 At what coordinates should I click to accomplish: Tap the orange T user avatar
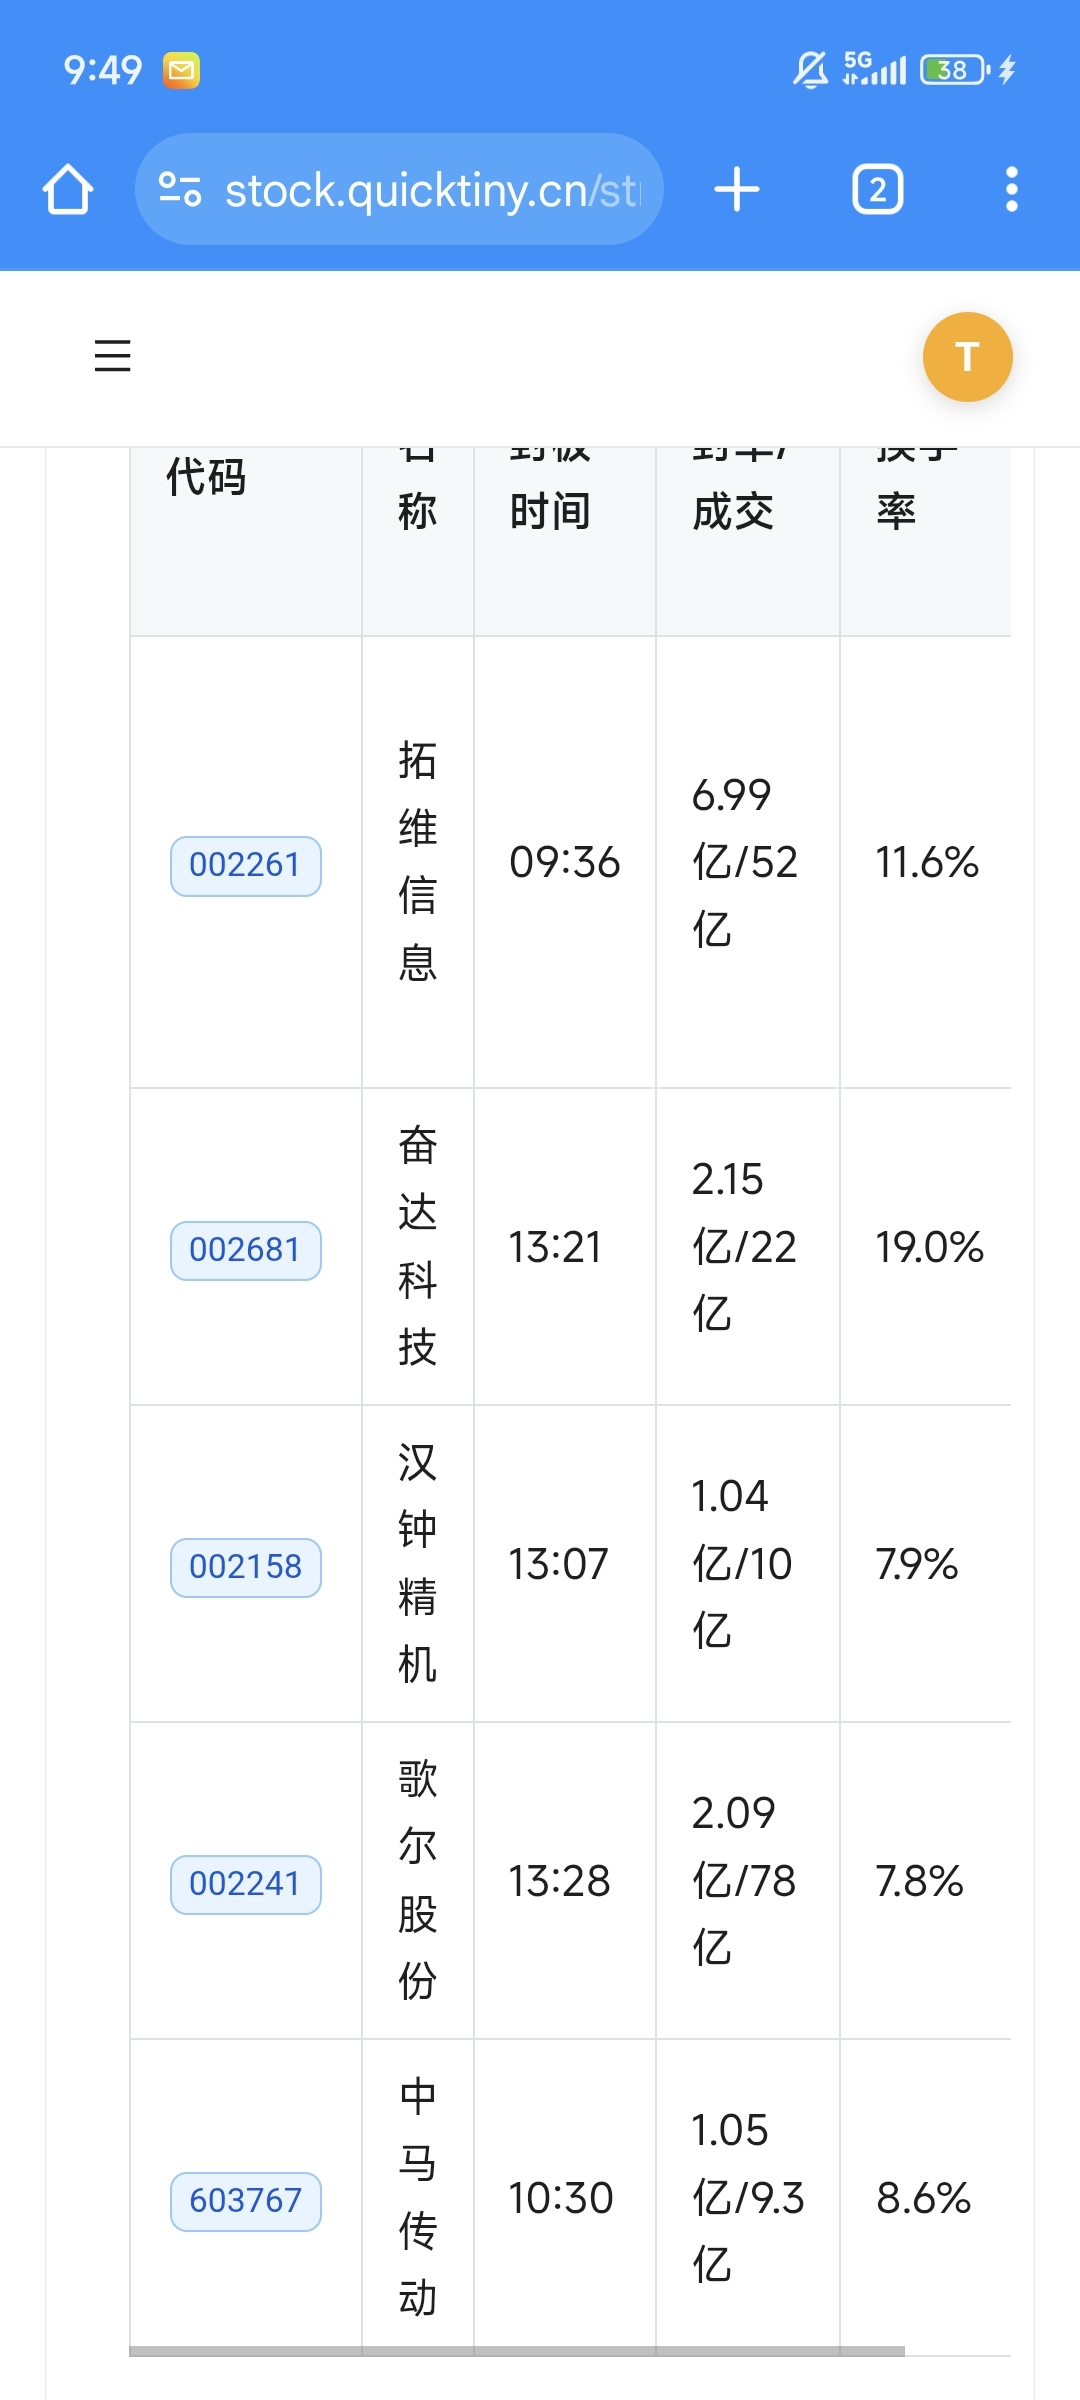pyautogui.click(x=967, y=357)
